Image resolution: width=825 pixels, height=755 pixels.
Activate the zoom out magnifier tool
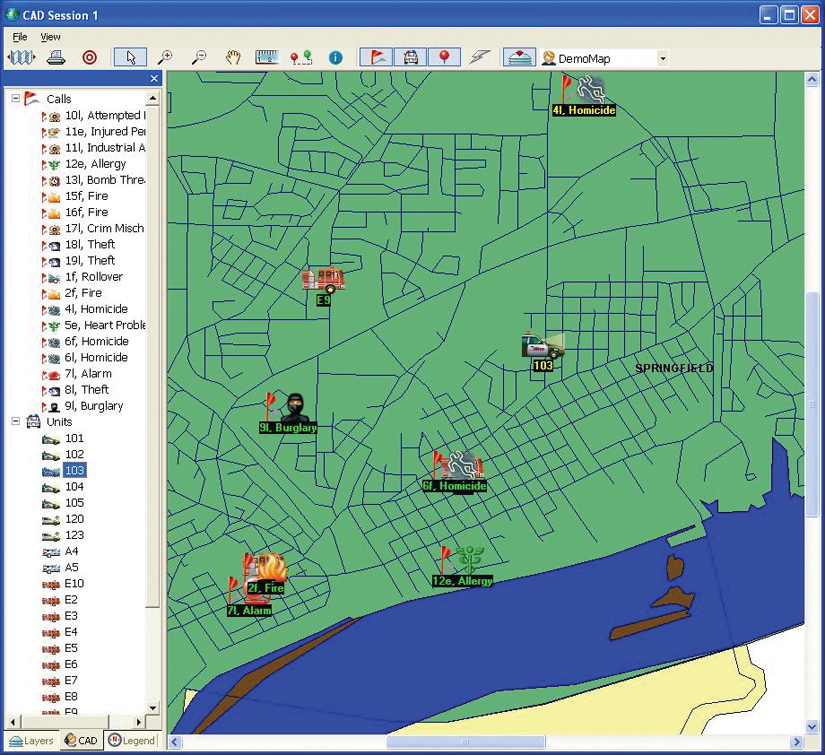(x=199, y=58)
